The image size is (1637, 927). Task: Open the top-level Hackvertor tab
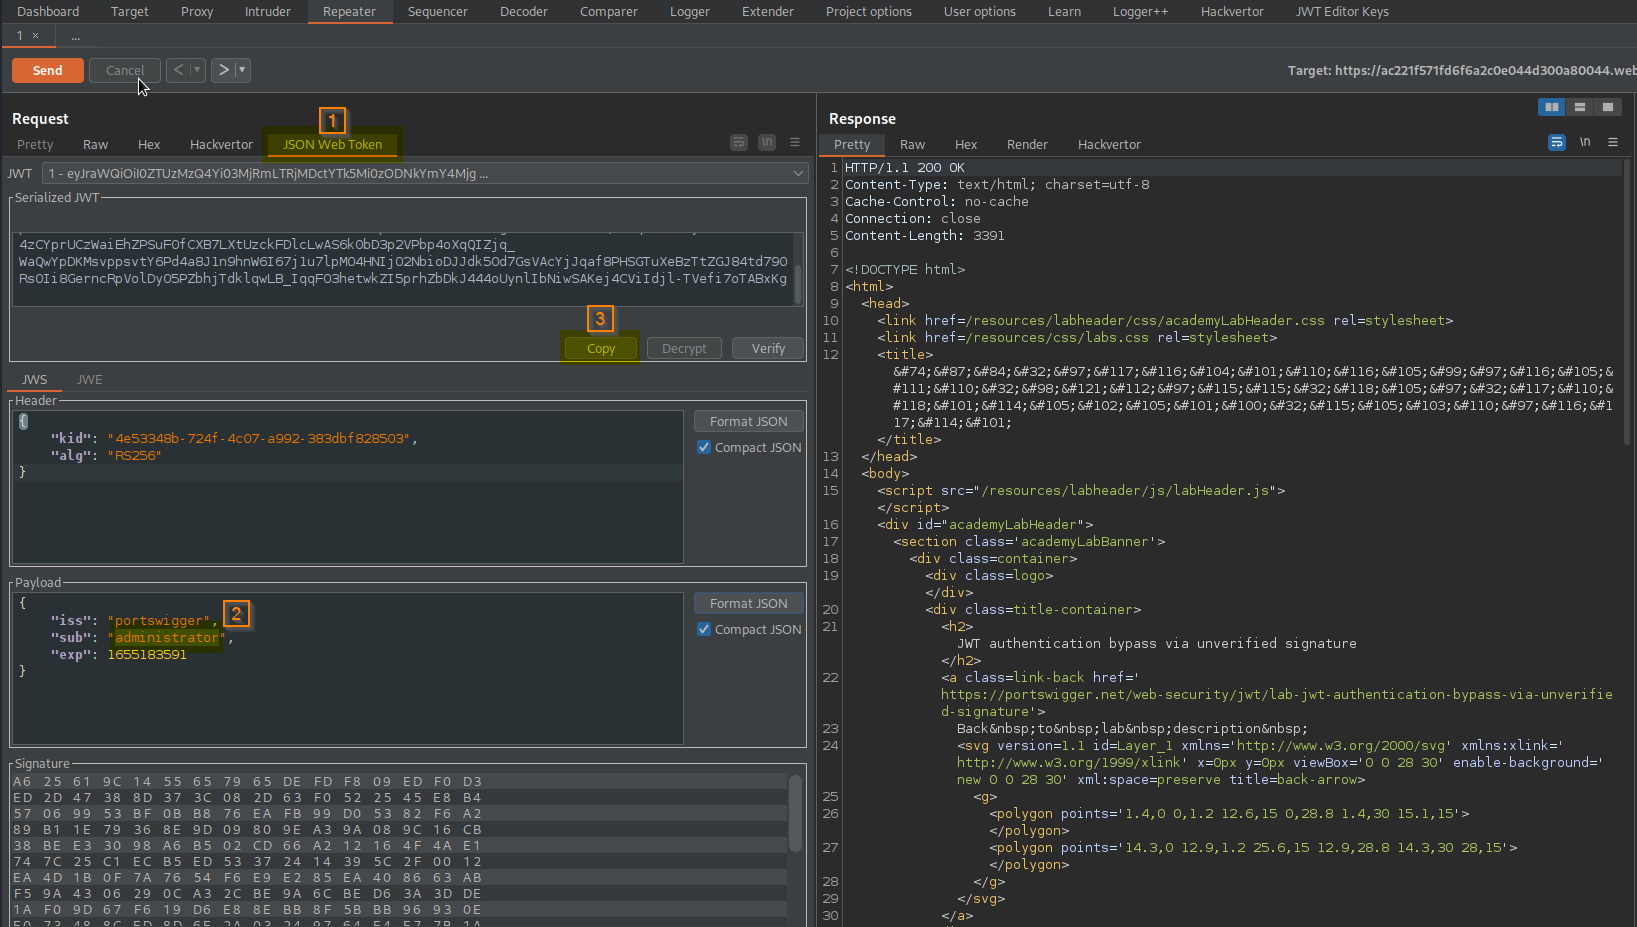(x=1232, y=12)
